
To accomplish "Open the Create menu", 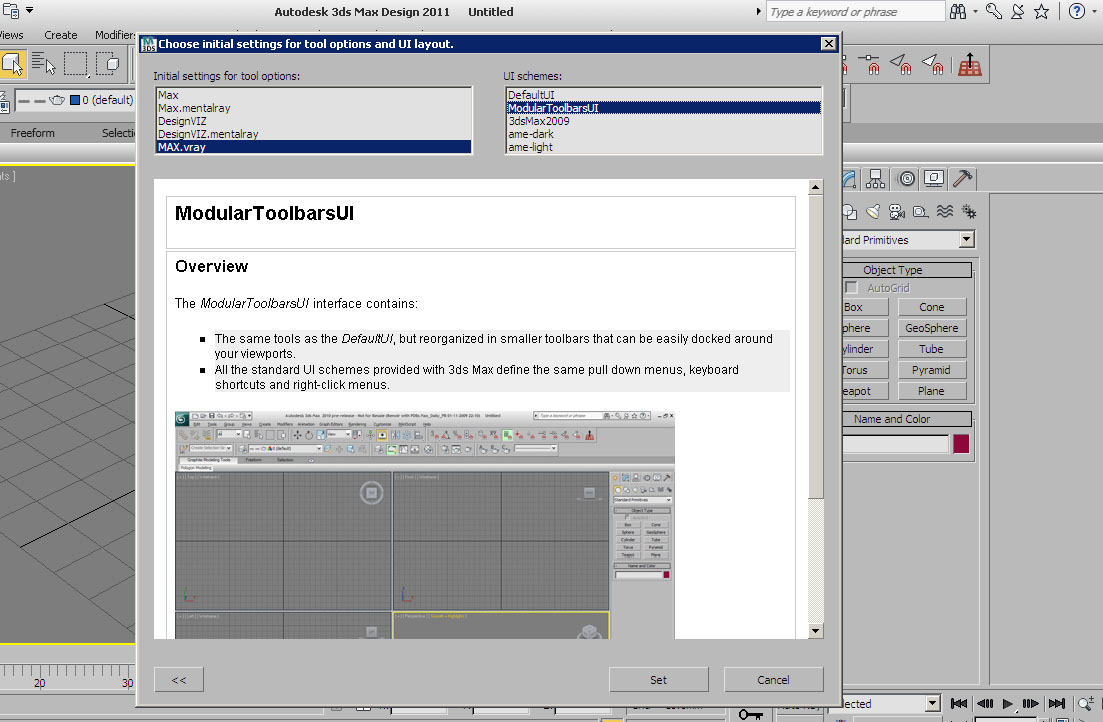I will (60, 34).
